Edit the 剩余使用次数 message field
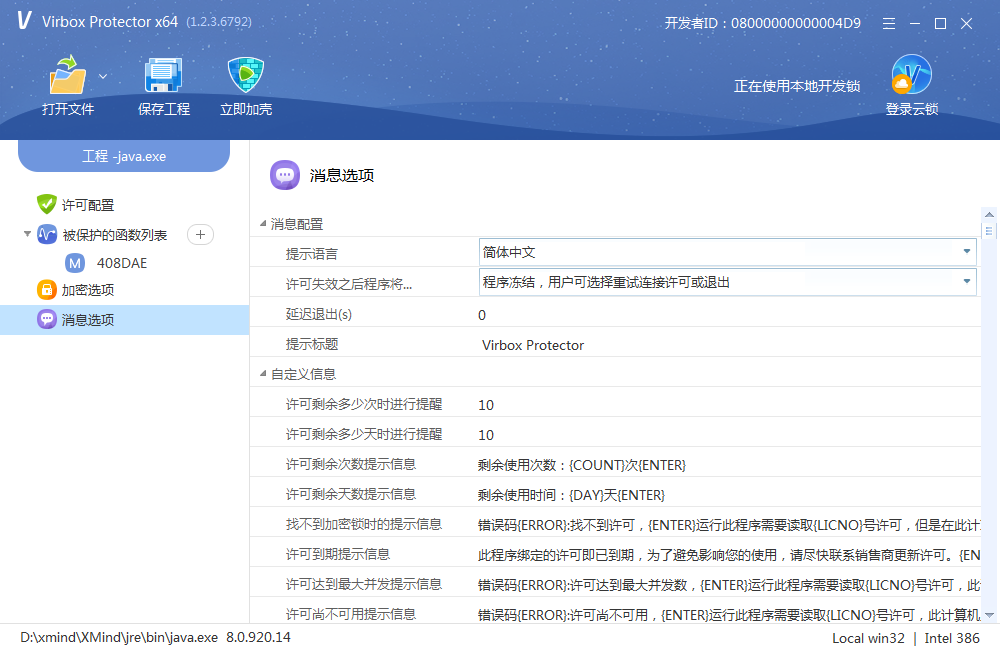Viewport: 1000px width, 650px height. click(x=727, y=465)
